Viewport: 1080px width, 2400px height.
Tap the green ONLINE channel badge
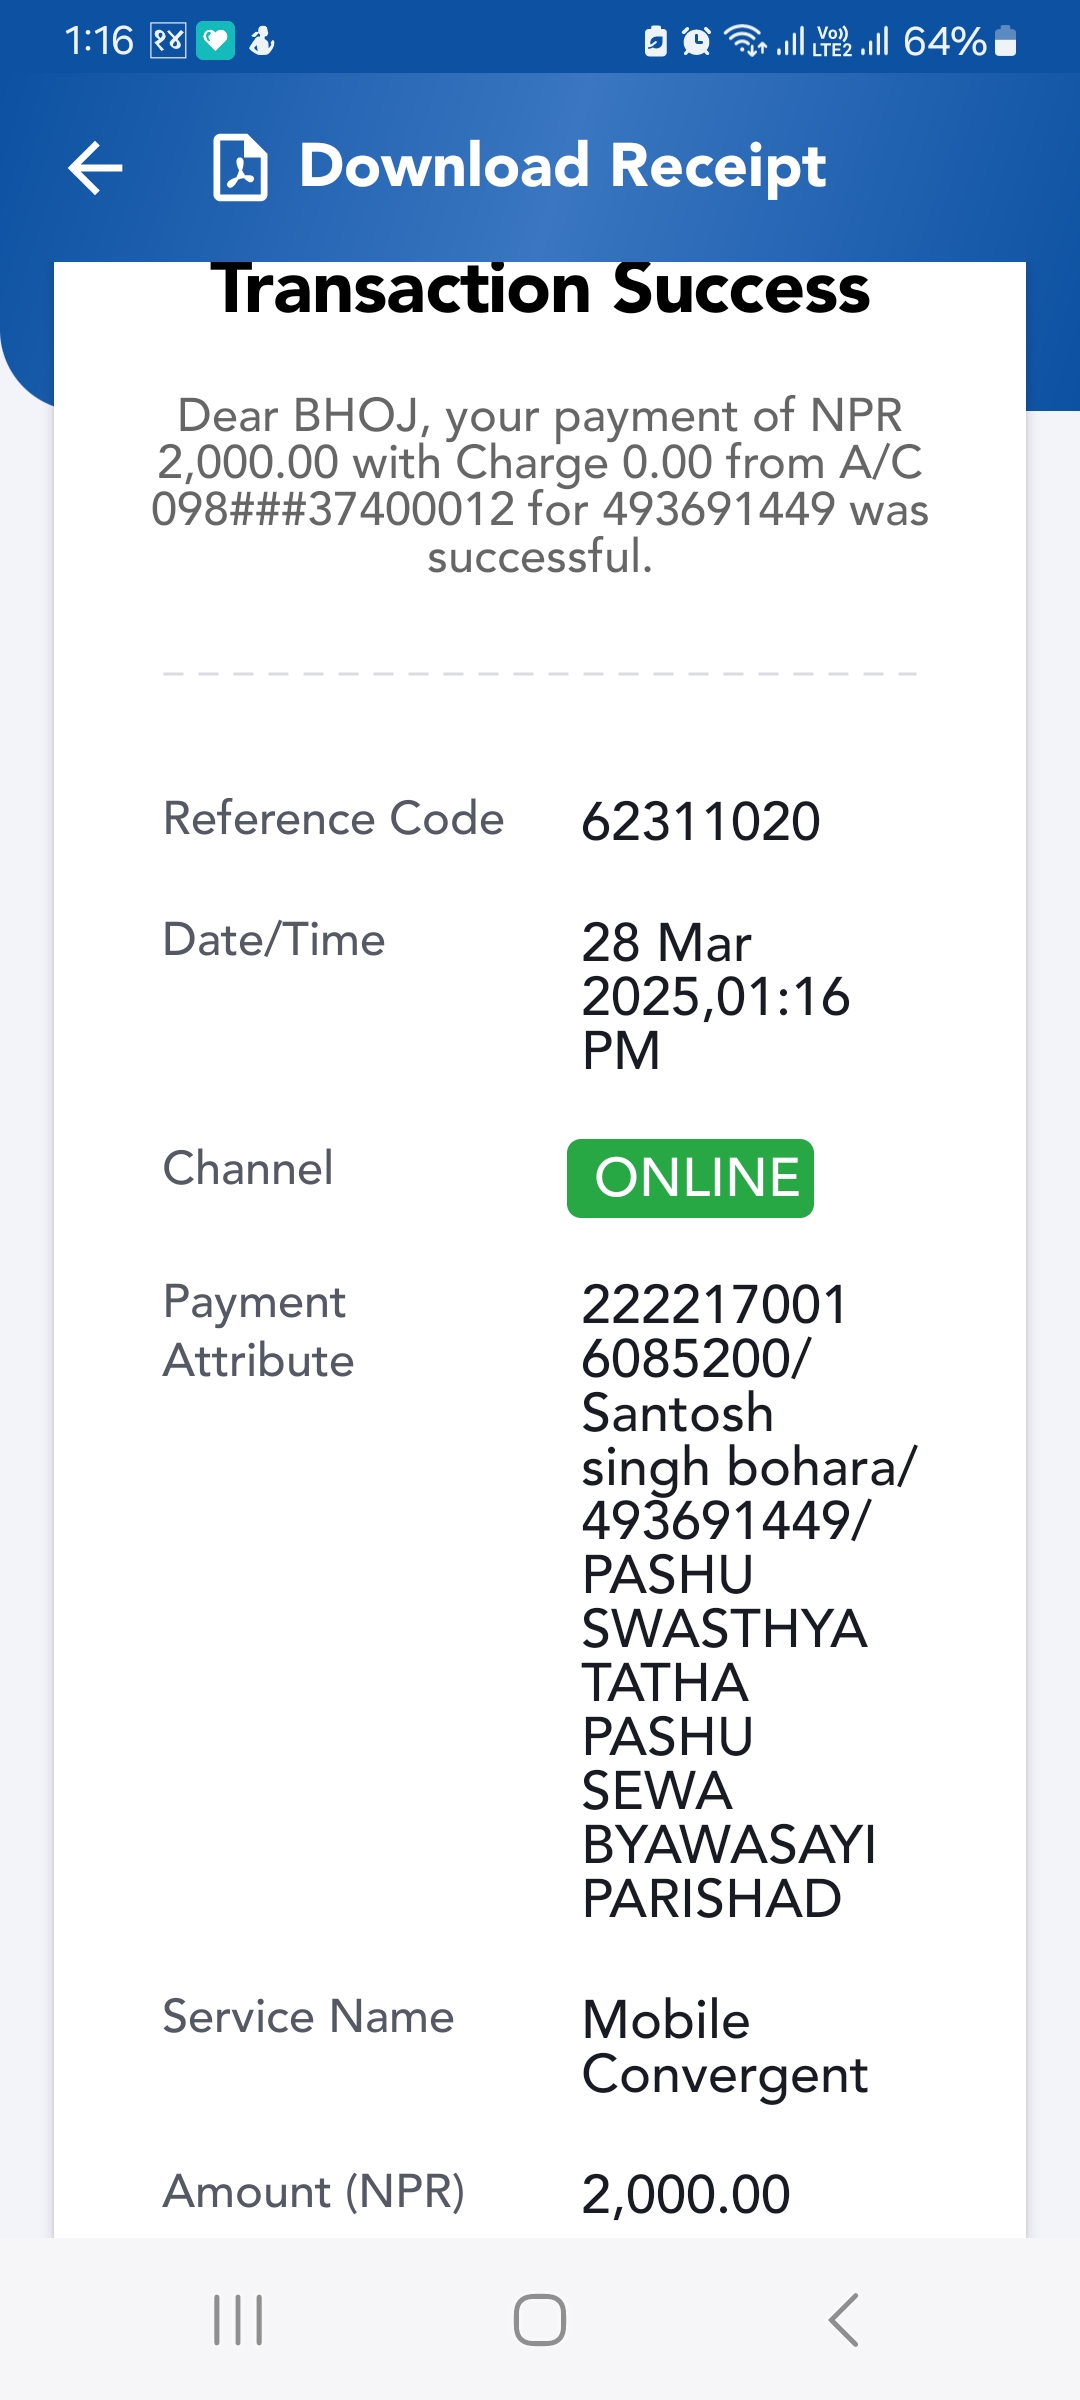[690, 1178]
